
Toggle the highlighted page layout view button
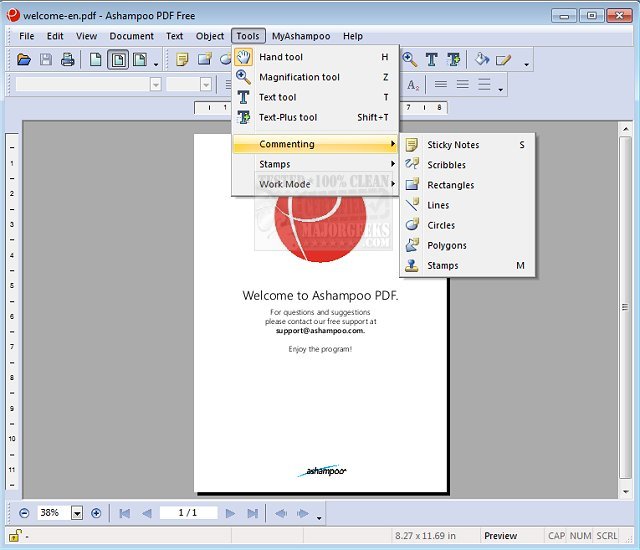(x=118, y=60)
